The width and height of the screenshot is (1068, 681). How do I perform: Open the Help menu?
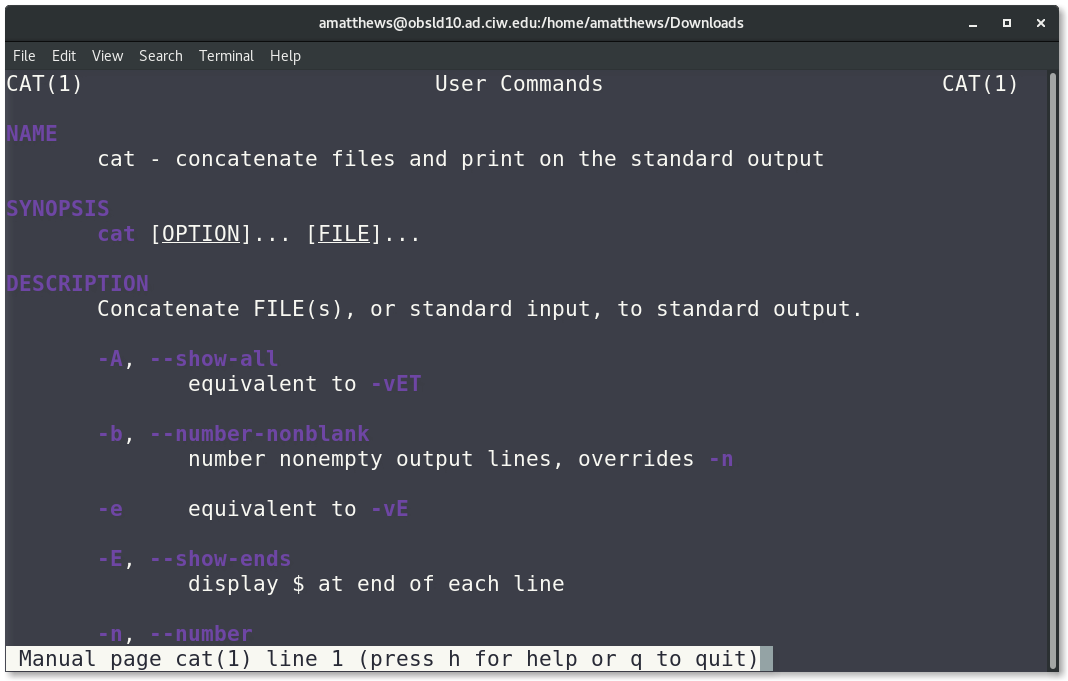coord(285,56)
